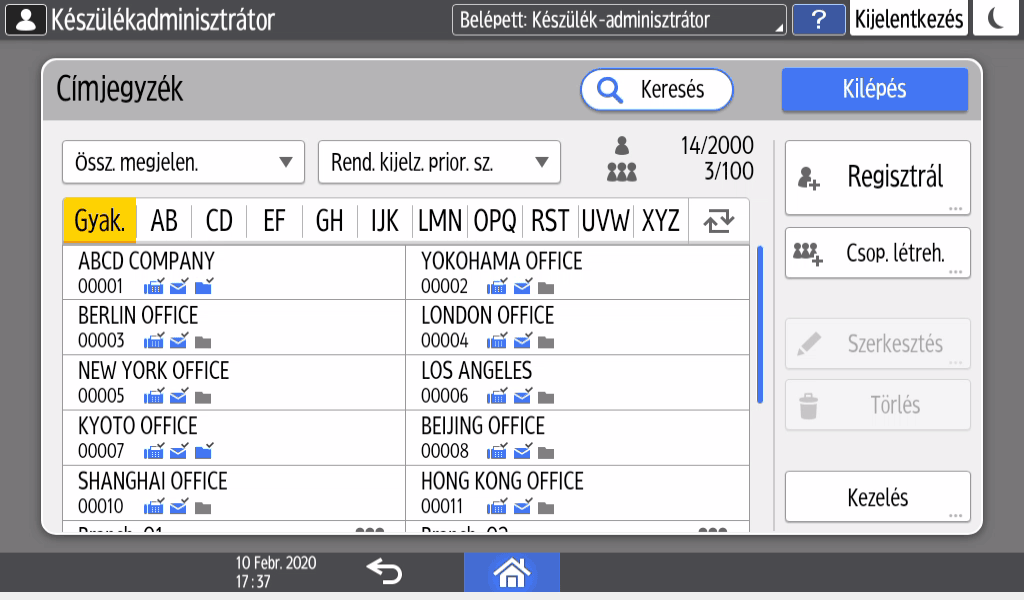The height and width of the screenshot is (600, 1024).
Task: Select the LMN alphabet tab
Action: (440, 221)
